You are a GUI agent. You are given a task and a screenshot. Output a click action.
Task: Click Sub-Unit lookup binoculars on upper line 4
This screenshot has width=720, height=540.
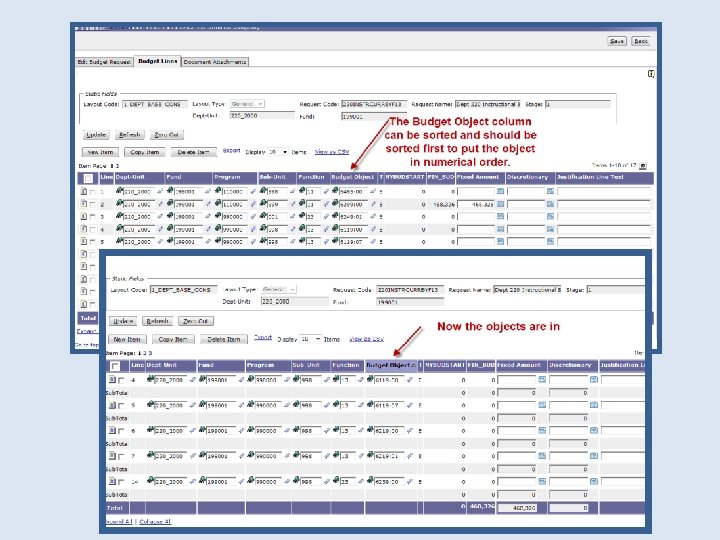(x=263, y=228)
